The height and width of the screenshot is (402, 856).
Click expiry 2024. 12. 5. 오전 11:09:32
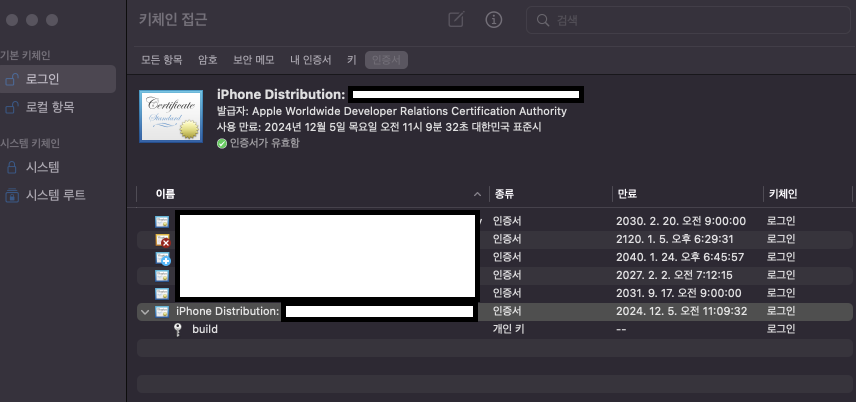point(681,311)
